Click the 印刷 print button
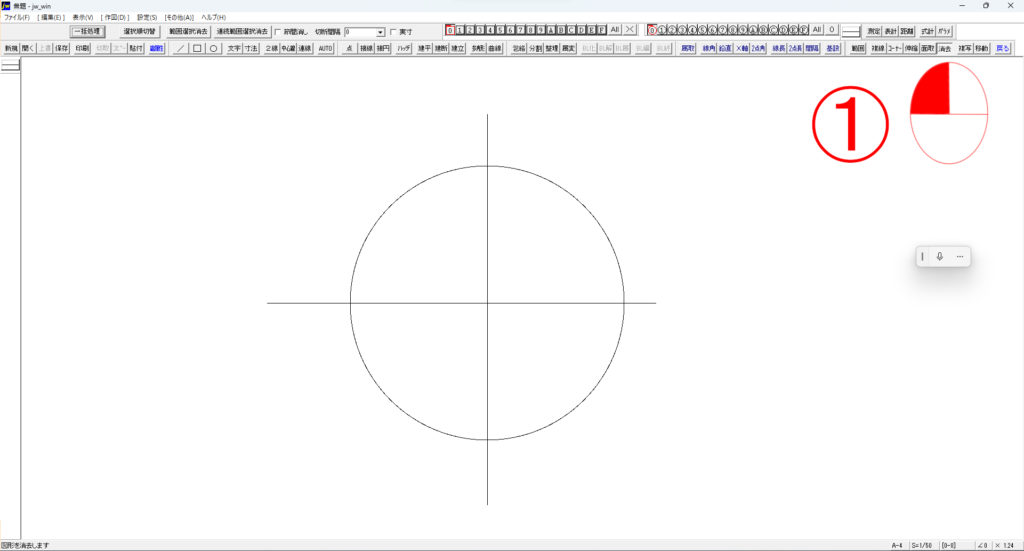 [x=82, y=48]
